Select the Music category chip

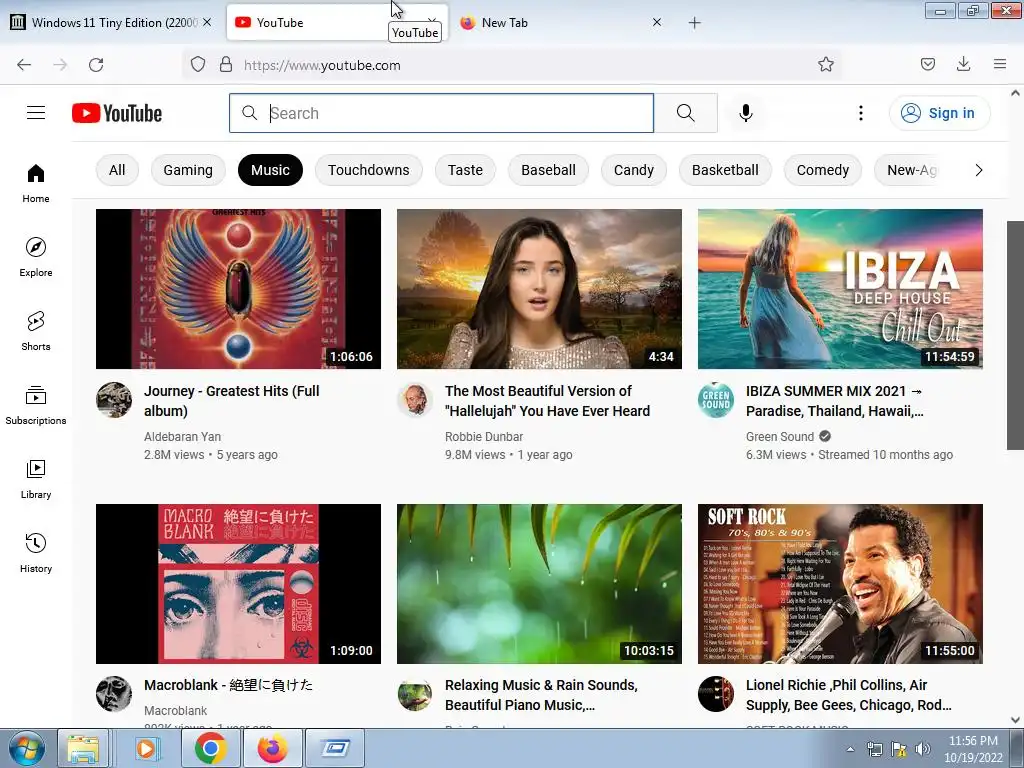(270, 170)
